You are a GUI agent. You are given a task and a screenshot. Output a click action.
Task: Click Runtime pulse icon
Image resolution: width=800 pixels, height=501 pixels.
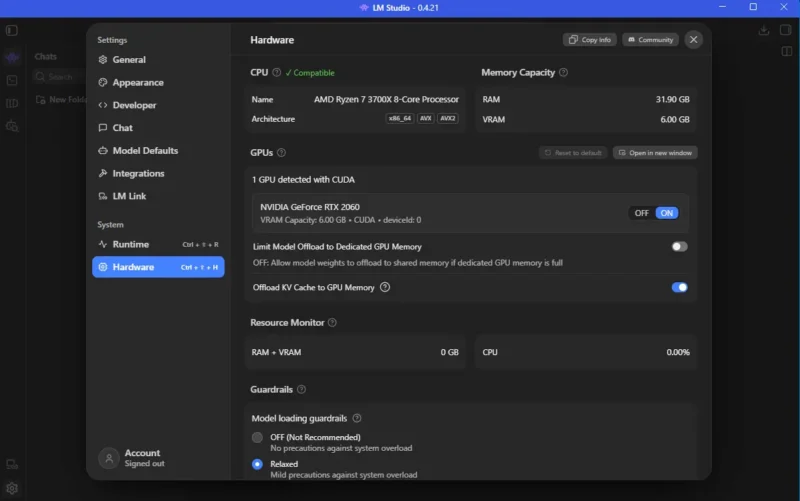click(x=103, y=244)
